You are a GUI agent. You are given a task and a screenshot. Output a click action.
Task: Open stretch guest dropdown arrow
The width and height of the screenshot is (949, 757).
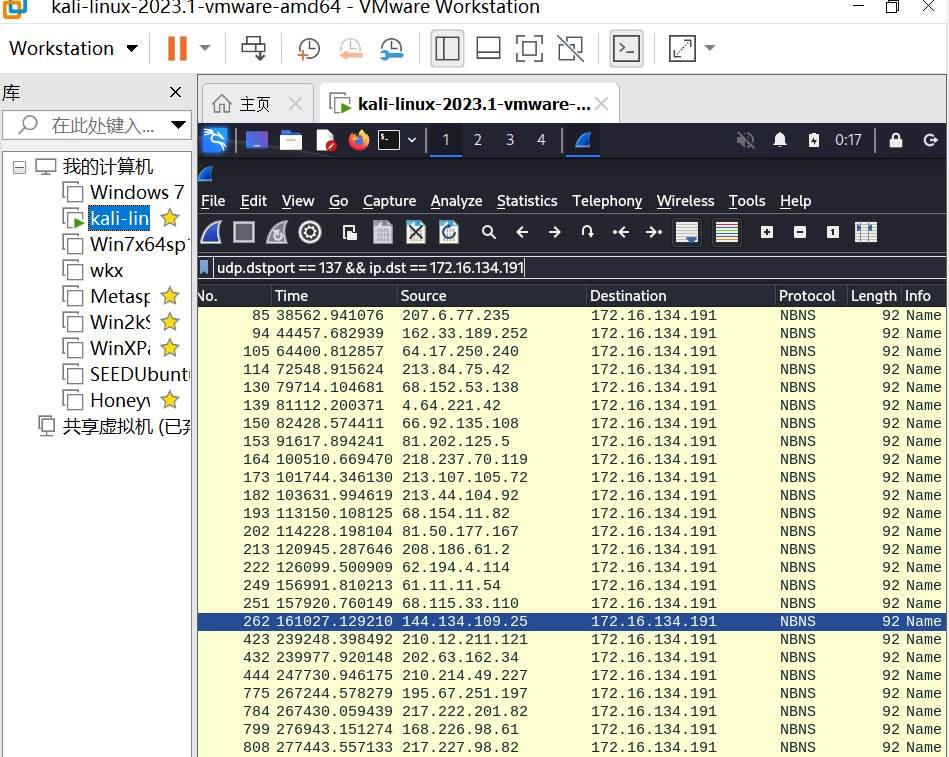(710, 48)
